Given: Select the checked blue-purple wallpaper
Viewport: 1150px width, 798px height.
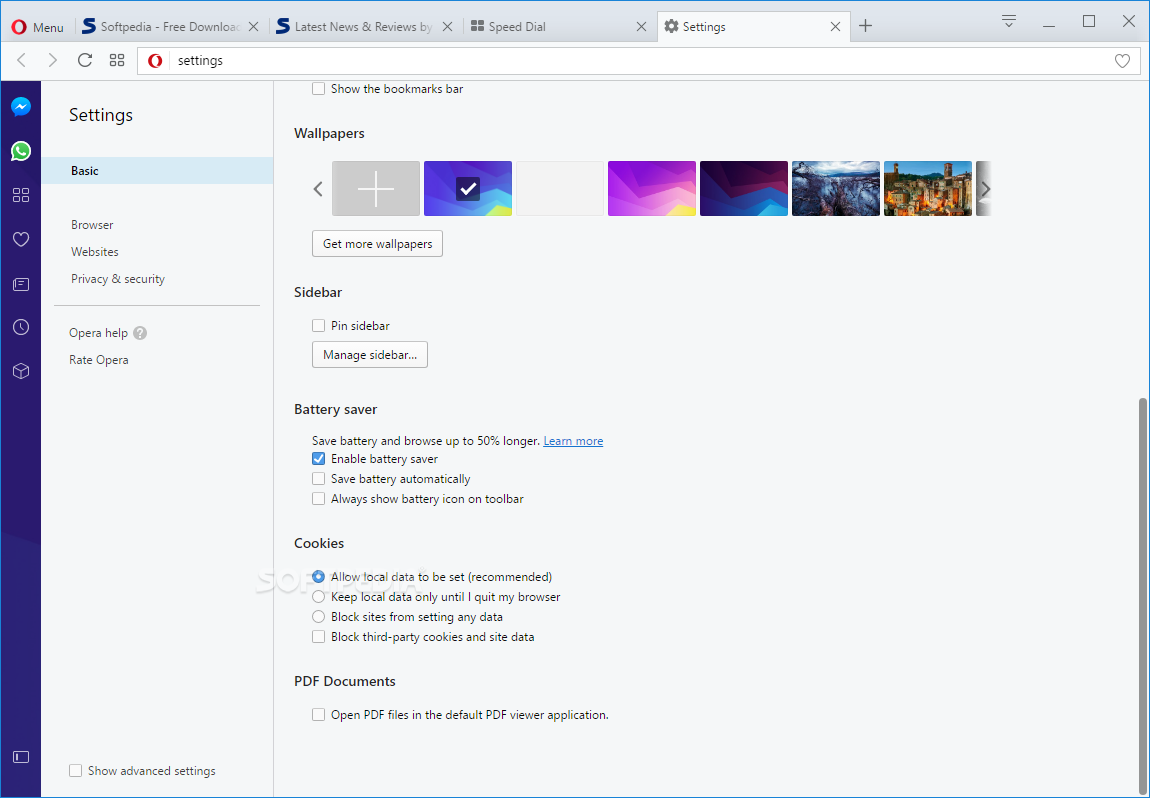Looking at the screenshot, I should point(468,188).
